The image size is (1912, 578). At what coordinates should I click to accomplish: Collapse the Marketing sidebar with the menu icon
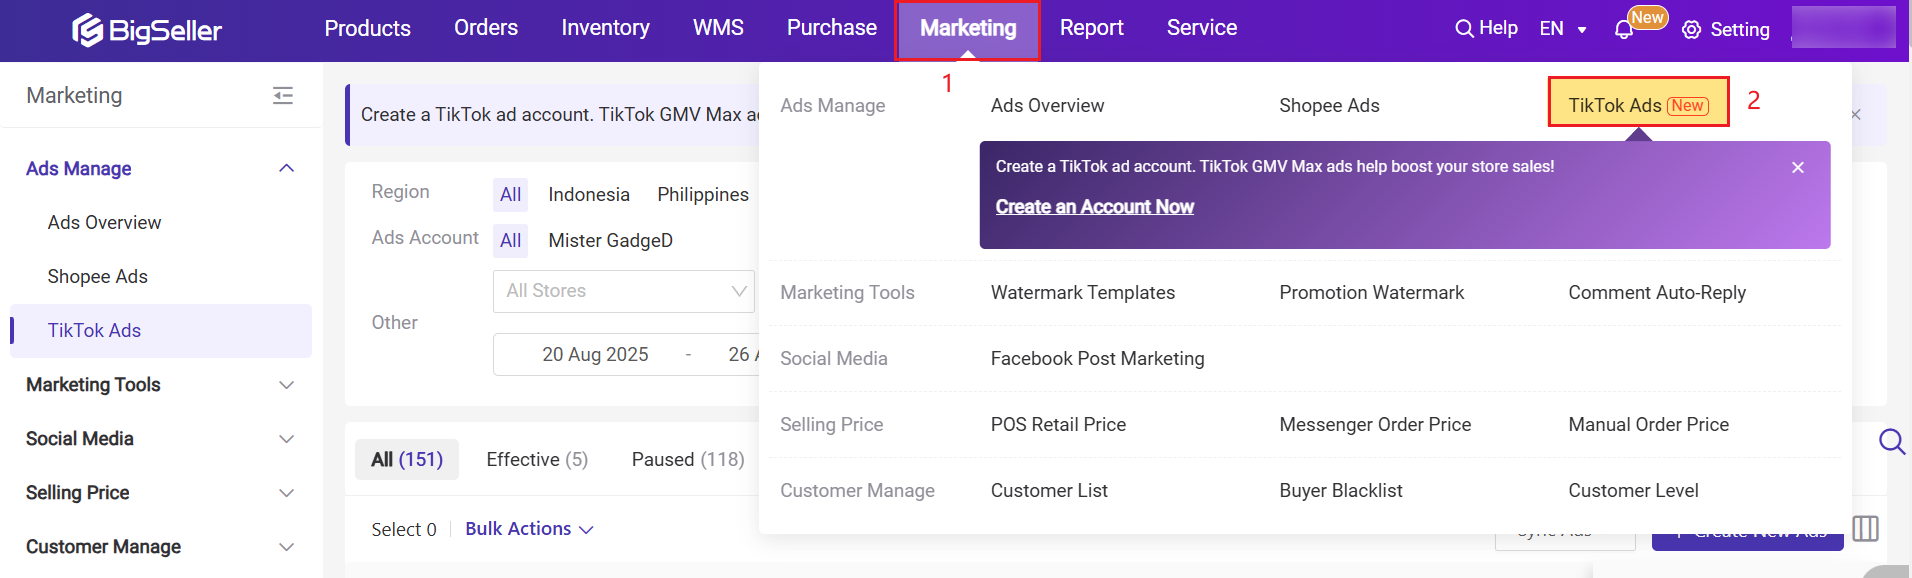(283, 95)
